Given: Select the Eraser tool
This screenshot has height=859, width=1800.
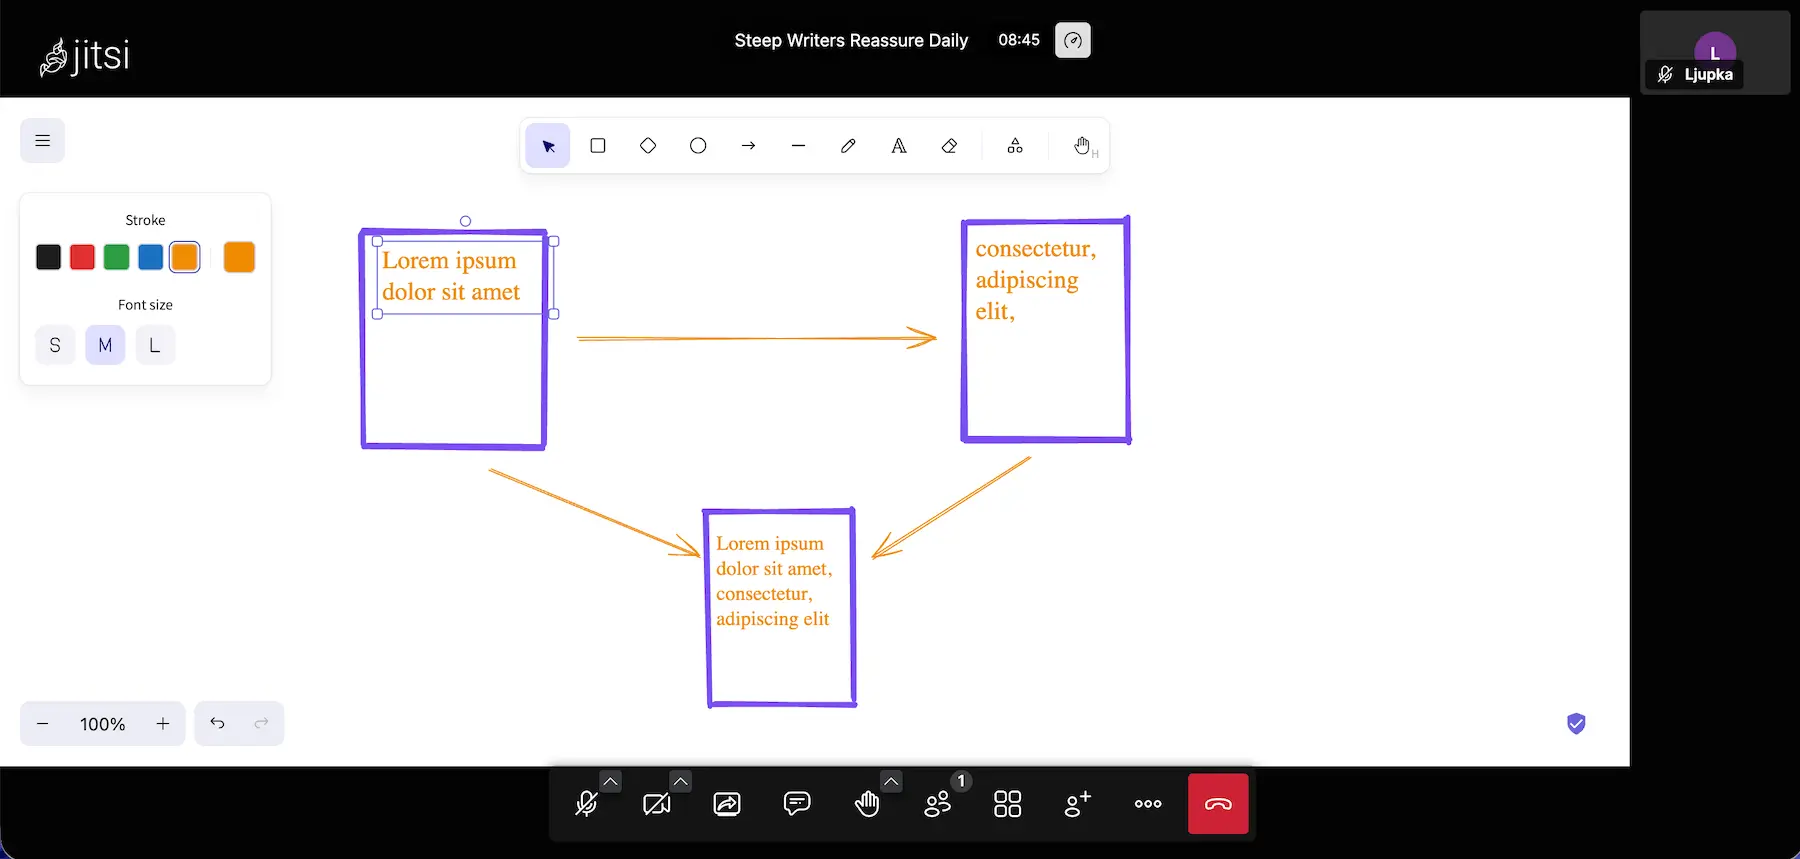Looking at the screenshot, I should click(949, 146).
